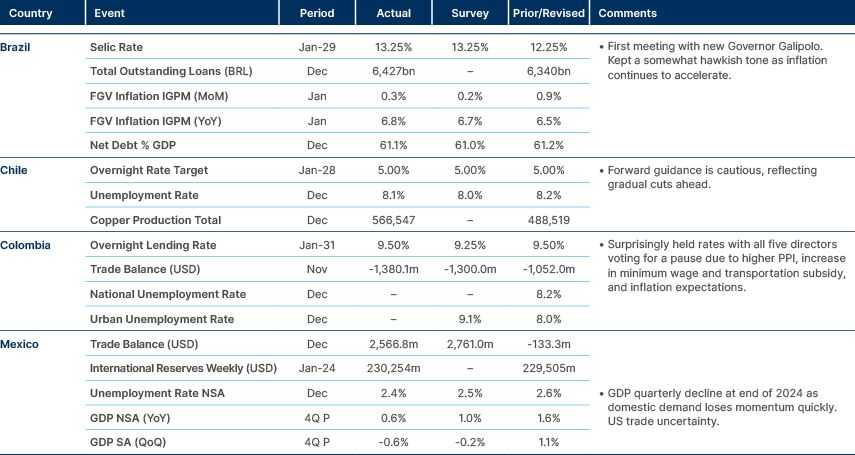Select the Survey column header
Viewport: 855px width, 455px height.
pyautogui.click(x=470, y=14)
